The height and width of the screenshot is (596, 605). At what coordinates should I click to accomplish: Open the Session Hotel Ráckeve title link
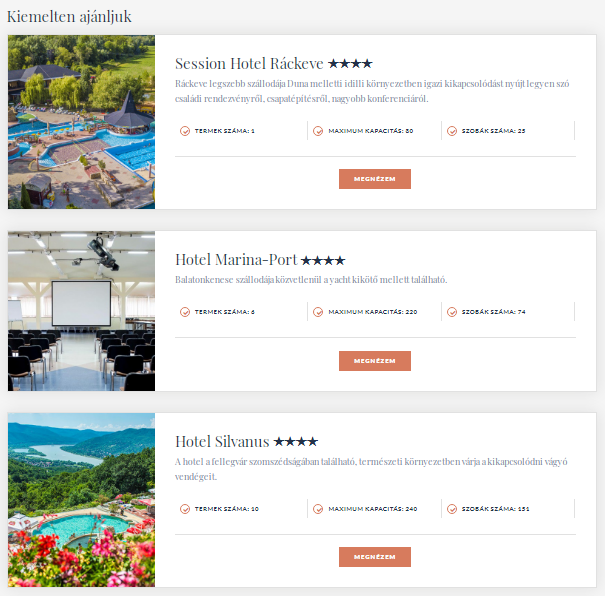tap(249, 64)
